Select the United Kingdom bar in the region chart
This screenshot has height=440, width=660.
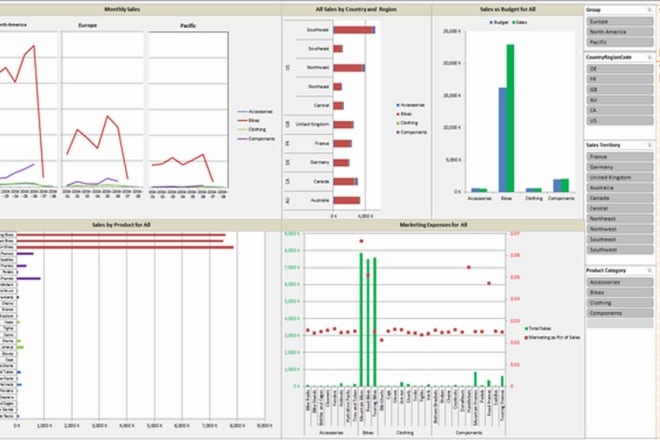point(343,125)
